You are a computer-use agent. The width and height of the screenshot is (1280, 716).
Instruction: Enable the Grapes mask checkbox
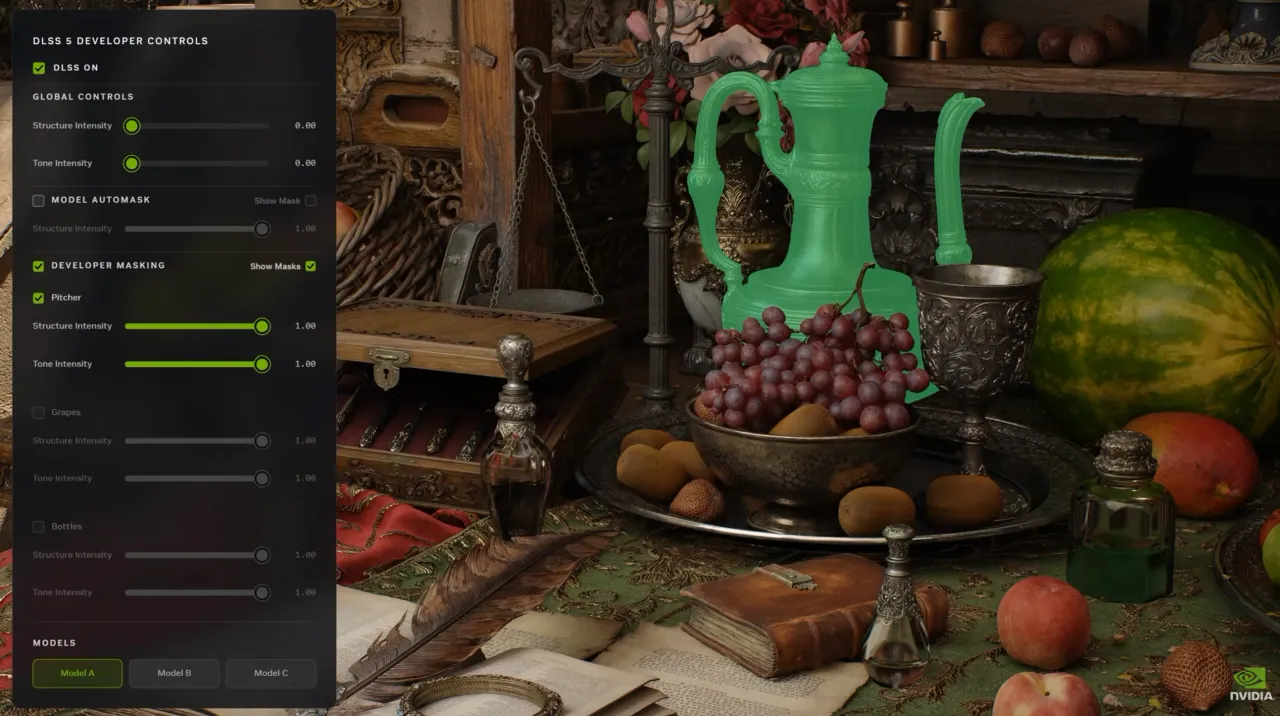(x=39, y=412)
